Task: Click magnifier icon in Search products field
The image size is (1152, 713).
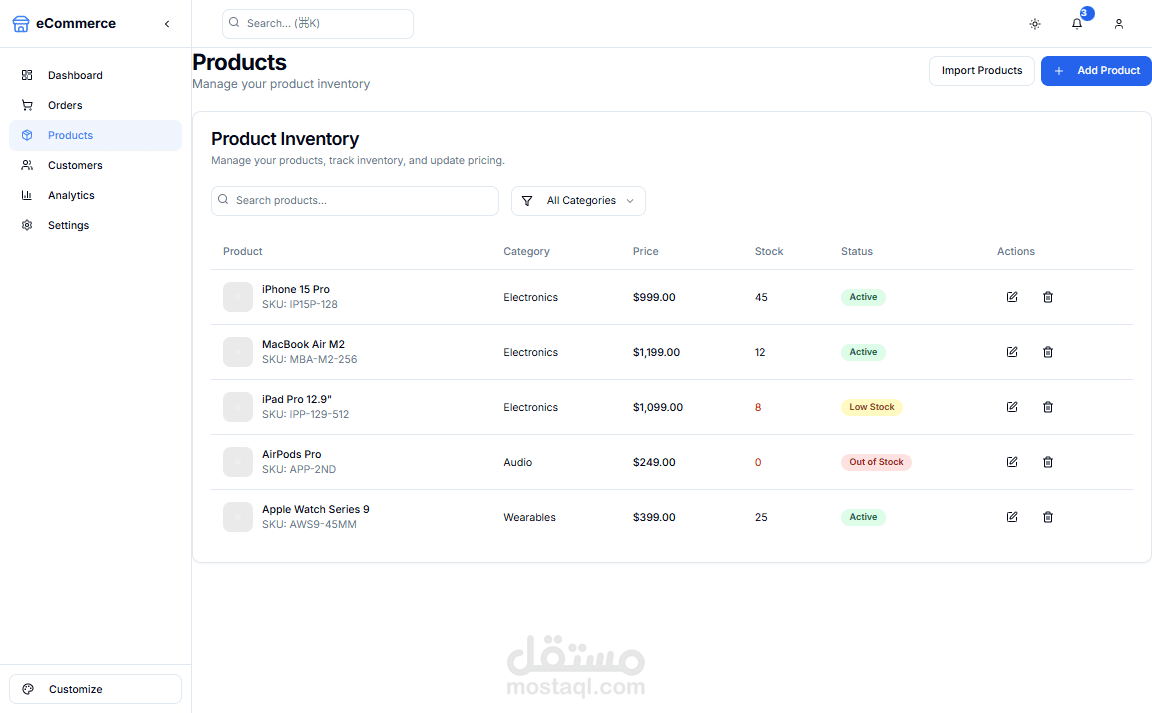Action: pos(223,200)
